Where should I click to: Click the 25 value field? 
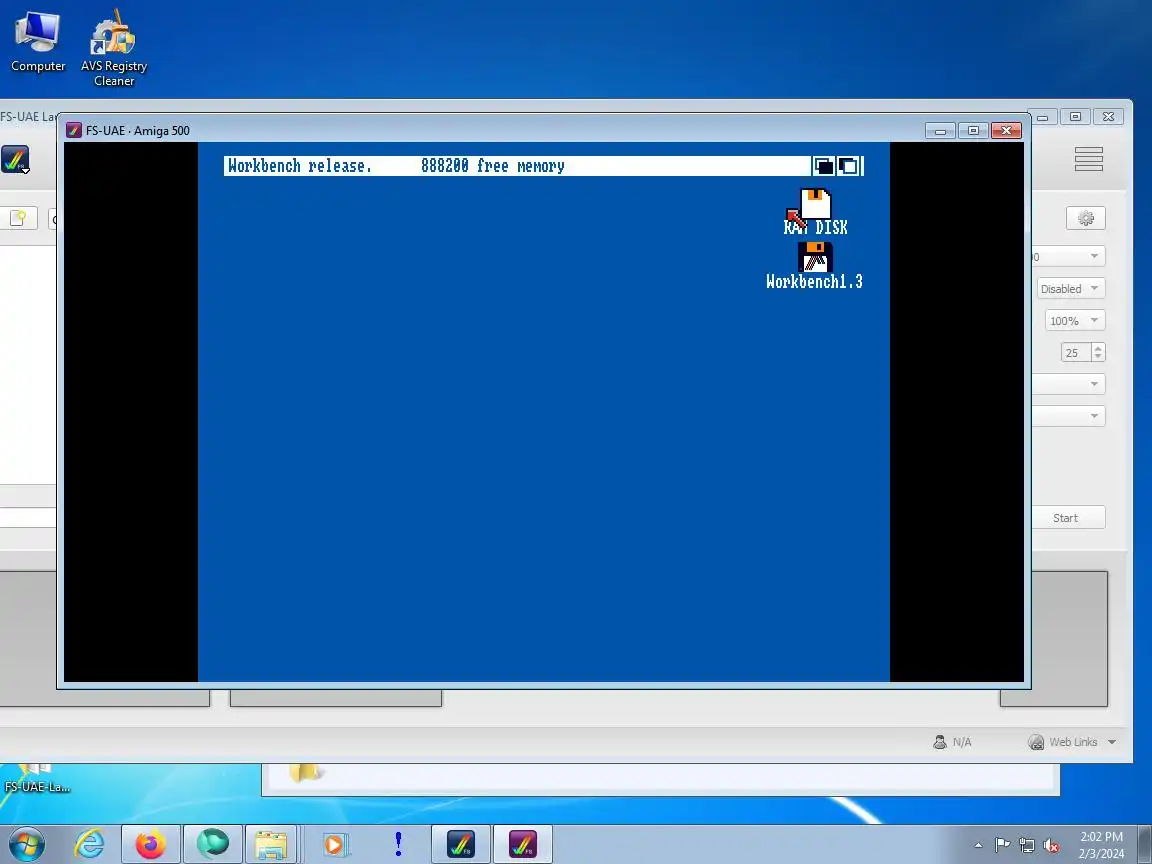pyautogui.click(x=1076, y=353)
